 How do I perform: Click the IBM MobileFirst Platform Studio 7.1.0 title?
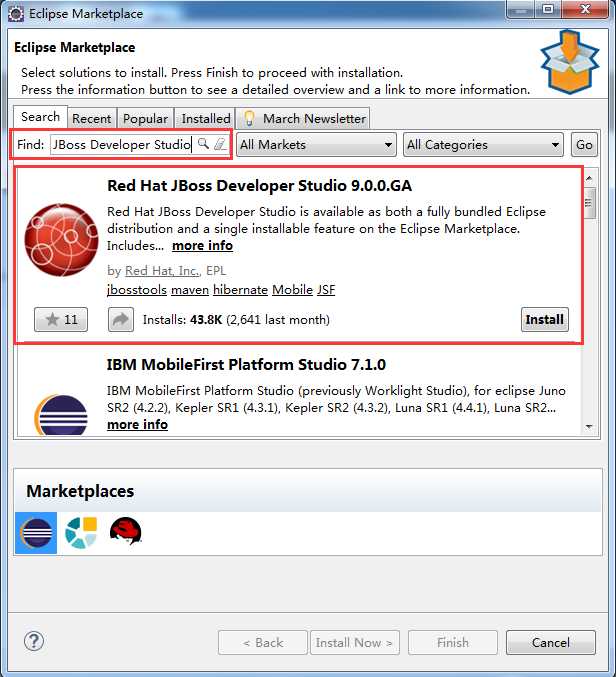tap(246, 365)
